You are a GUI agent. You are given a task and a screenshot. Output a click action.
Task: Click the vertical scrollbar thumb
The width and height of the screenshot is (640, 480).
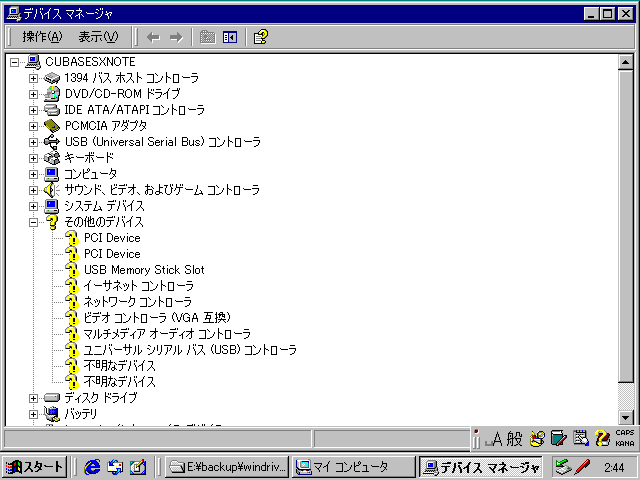pyautogui.click(x=625, y=227)
